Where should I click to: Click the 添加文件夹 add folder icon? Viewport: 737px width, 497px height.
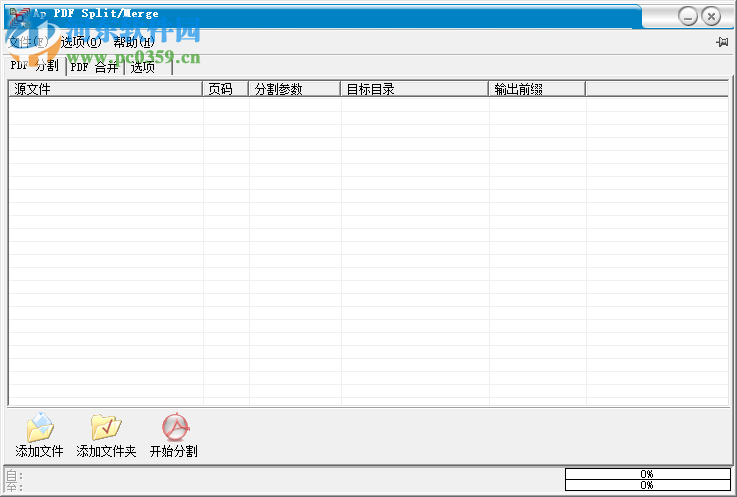106,427
